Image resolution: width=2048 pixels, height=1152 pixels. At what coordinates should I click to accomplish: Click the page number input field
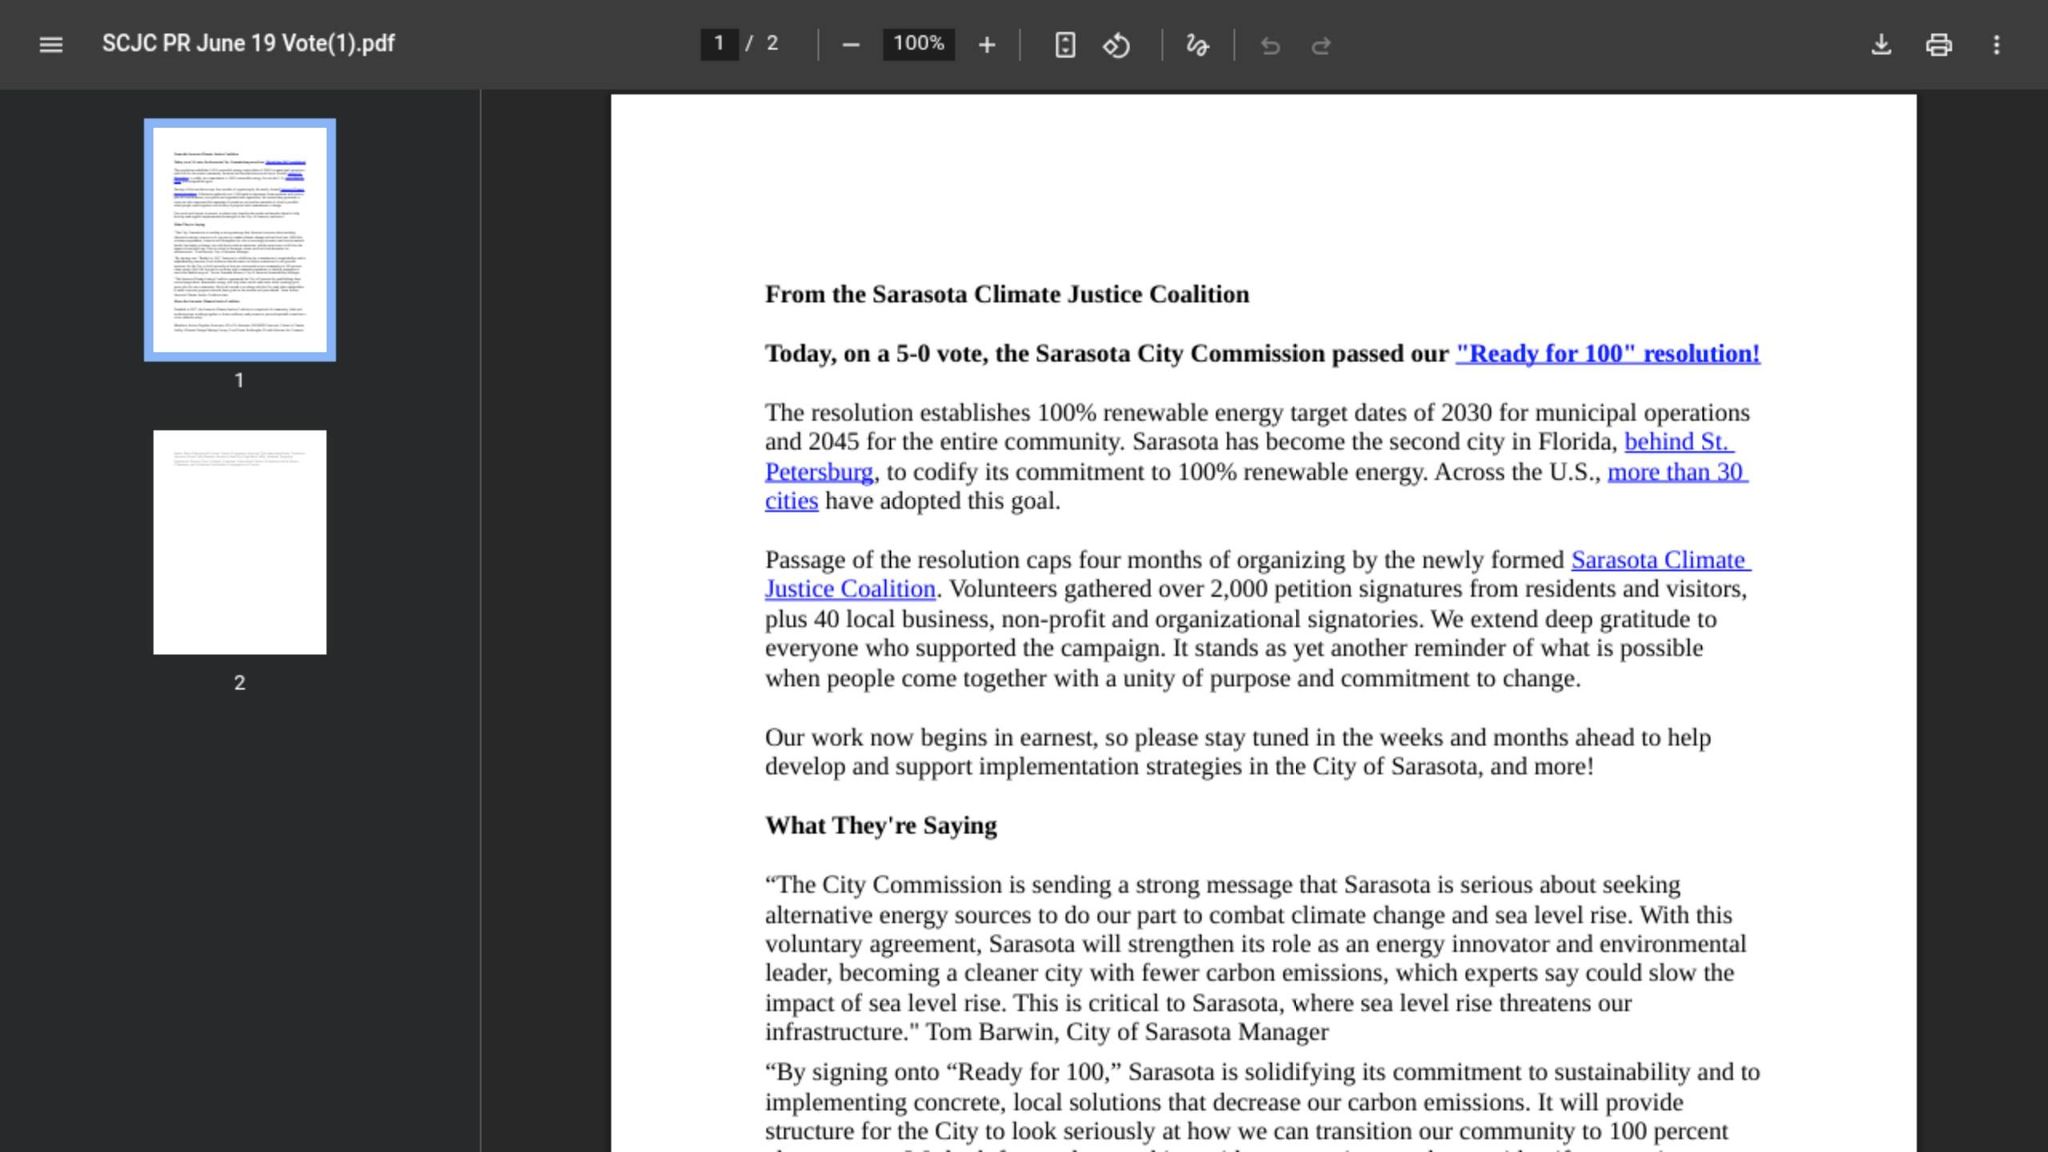pyautogui.click(x=718, y=43)
